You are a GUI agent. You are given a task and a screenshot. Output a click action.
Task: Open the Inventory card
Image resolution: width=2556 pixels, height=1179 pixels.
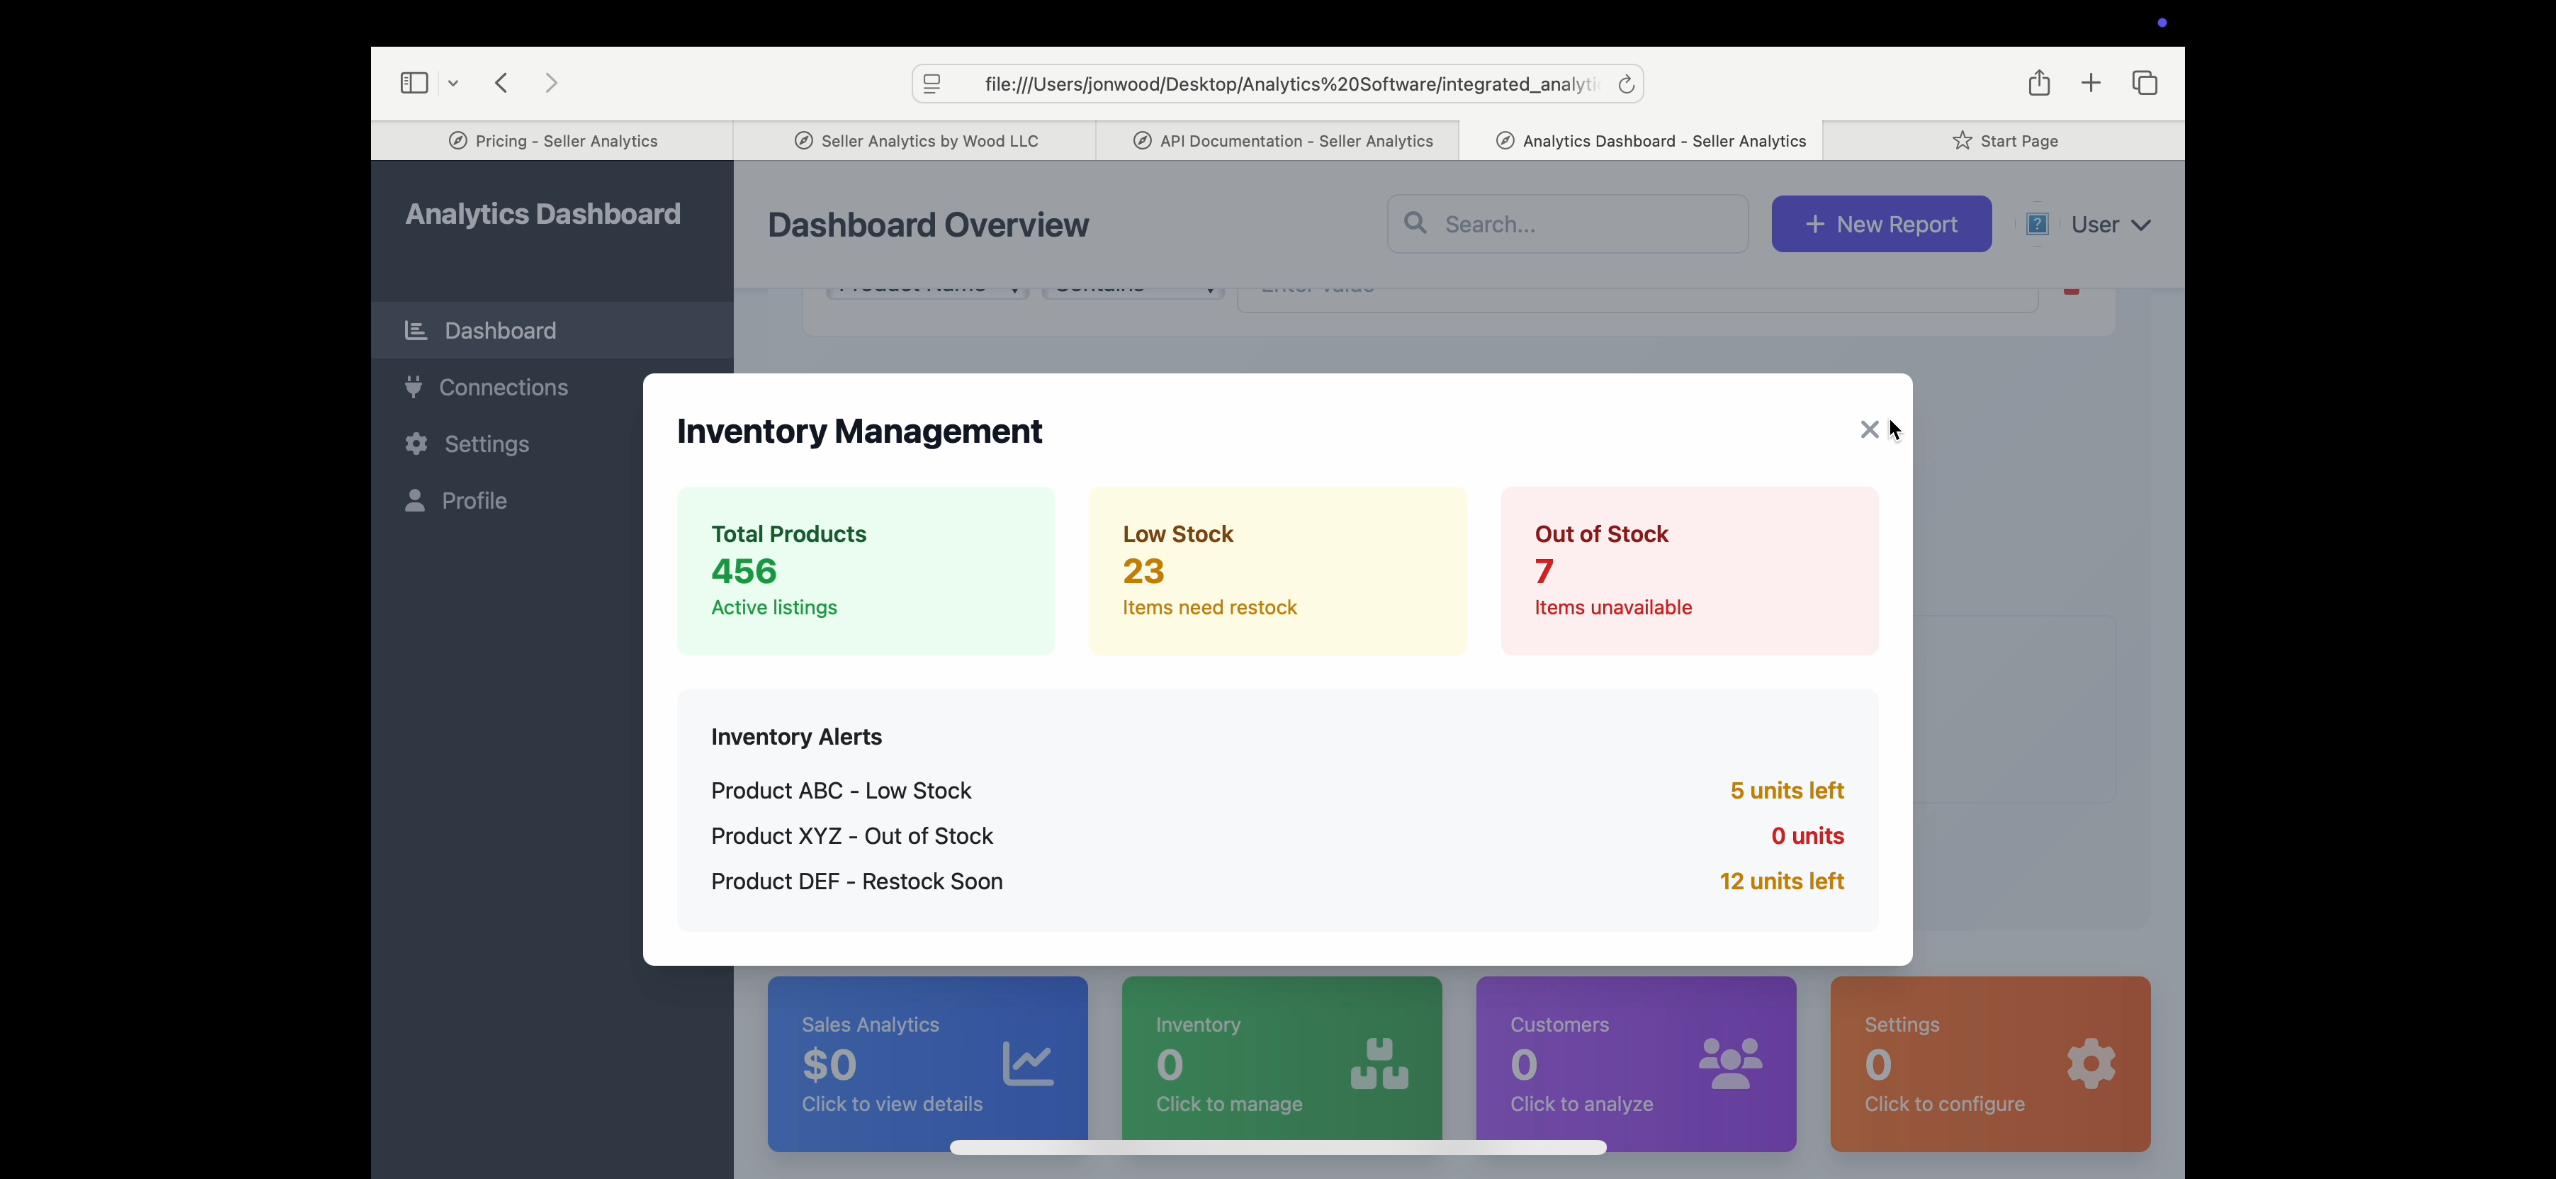coord(1282,1064)
